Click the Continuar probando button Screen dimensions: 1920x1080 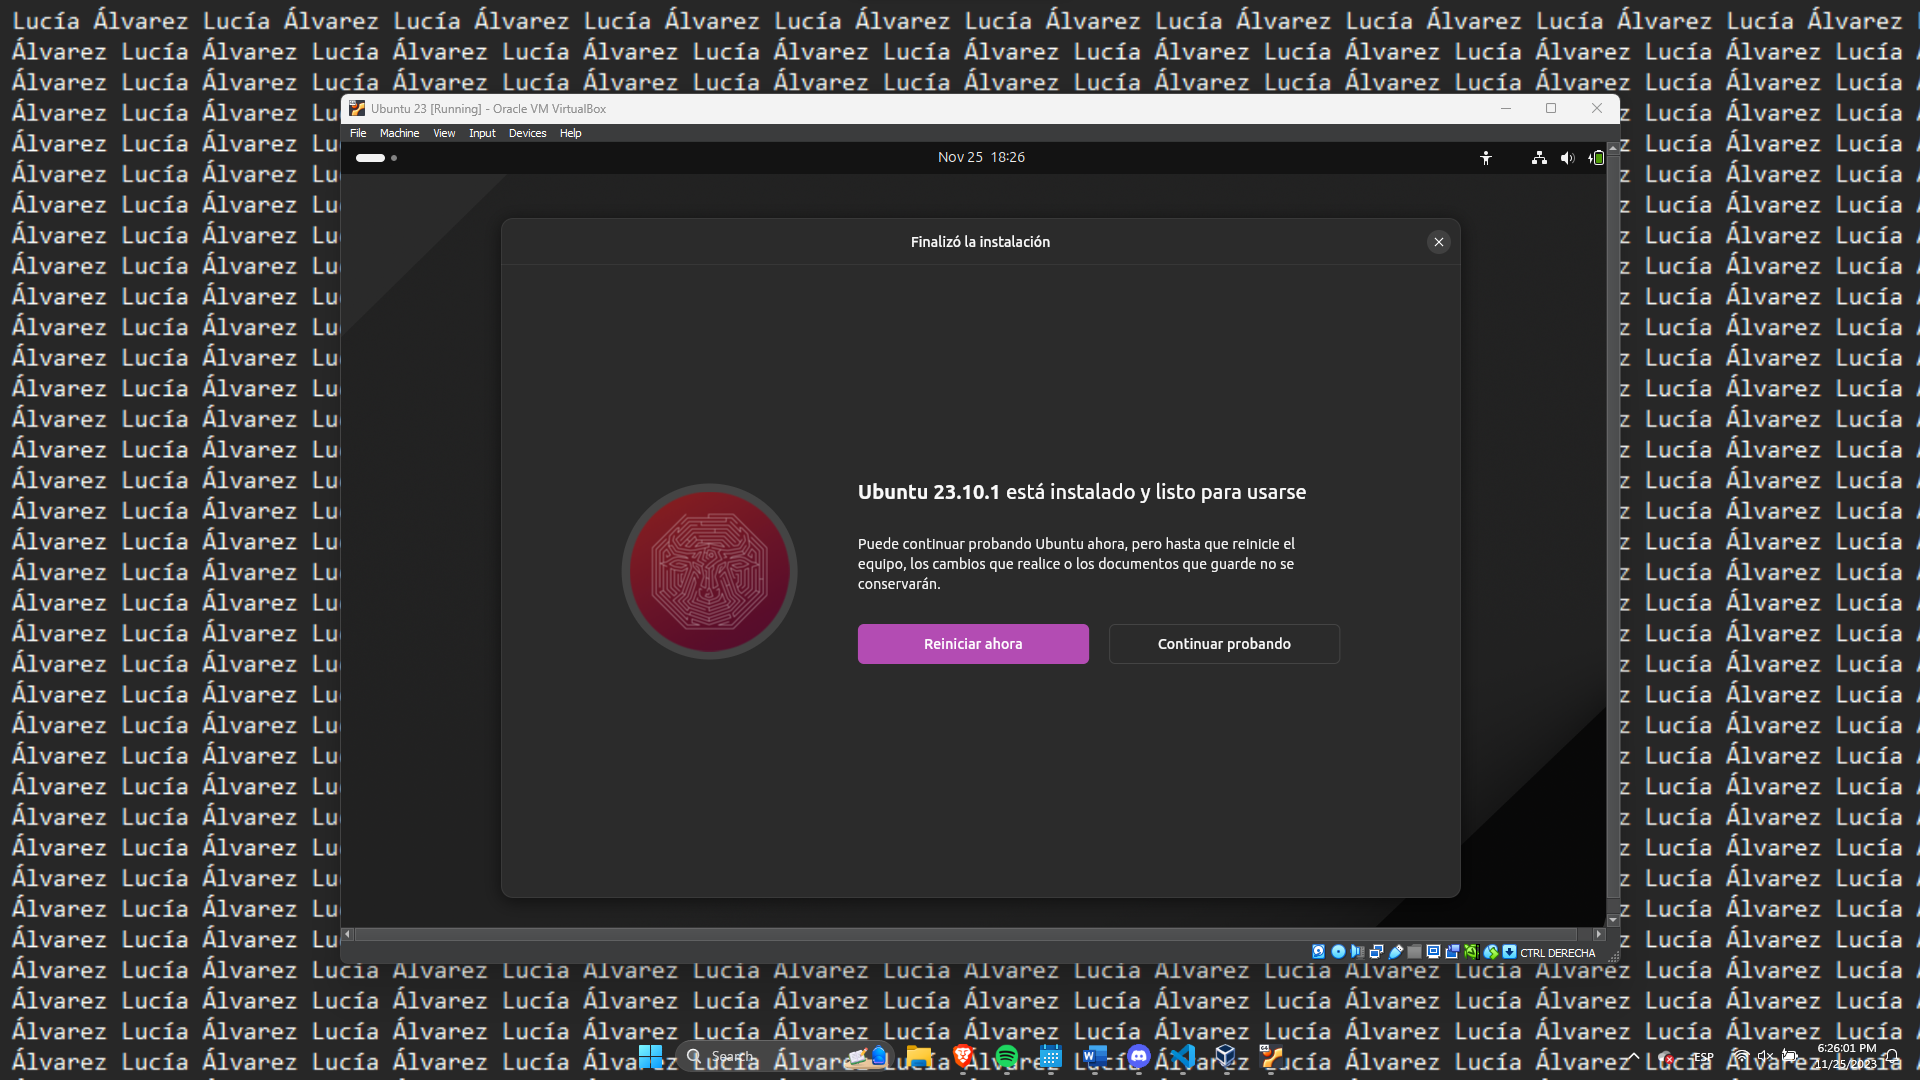(x=1224, y=644)
